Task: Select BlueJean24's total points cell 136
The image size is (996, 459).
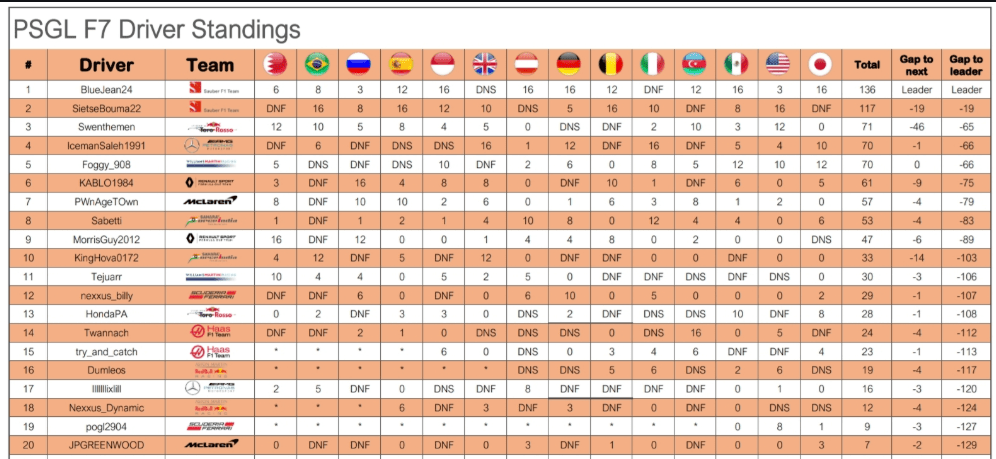Action: (x=867, y=90)
